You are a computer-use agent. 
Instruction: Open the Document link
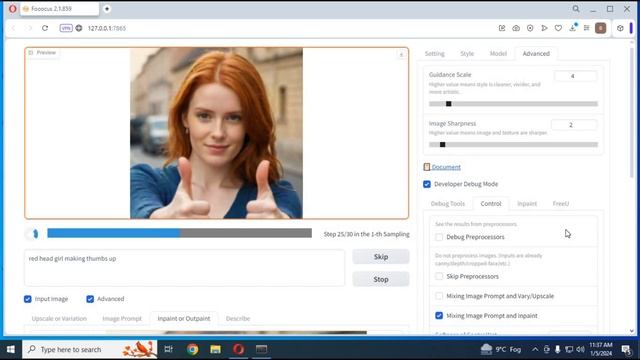(x=446, y=167)
